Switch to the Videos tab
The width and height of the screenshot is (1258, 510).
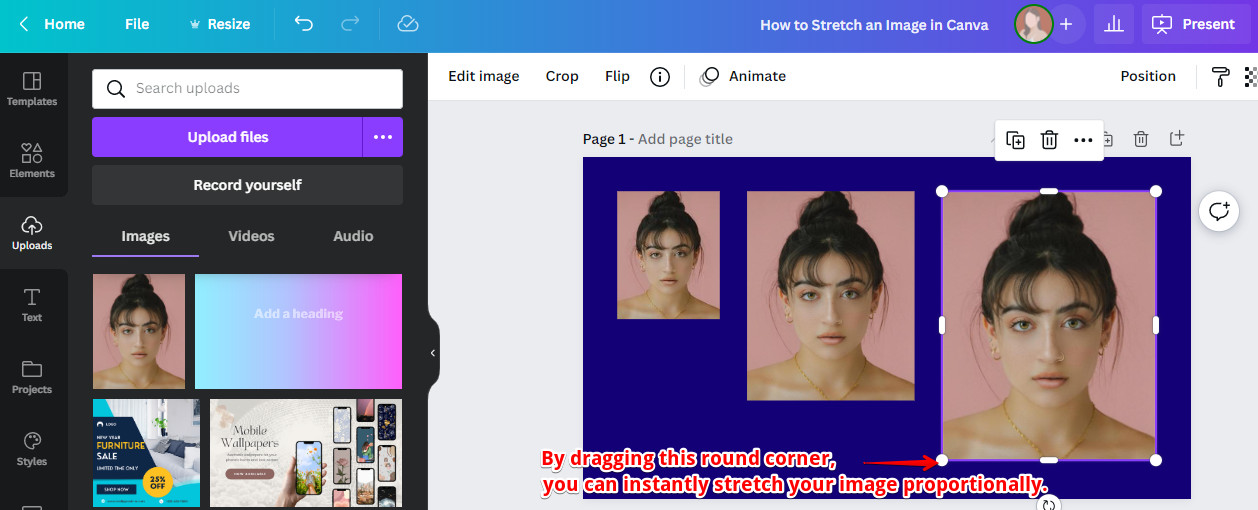[x=251, y=237]
